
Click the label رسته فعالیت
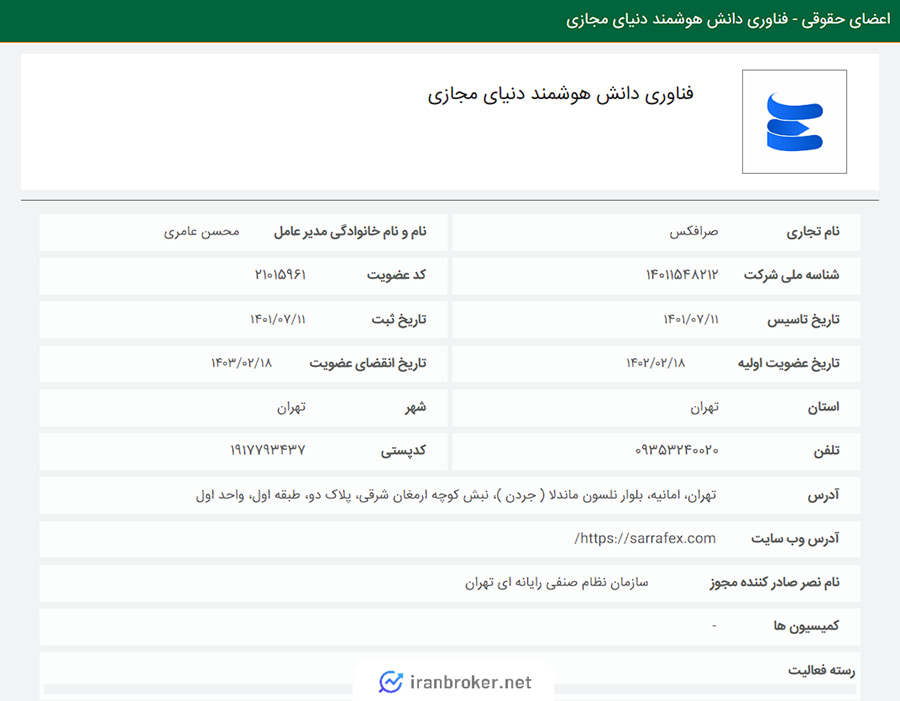[821, 670]
